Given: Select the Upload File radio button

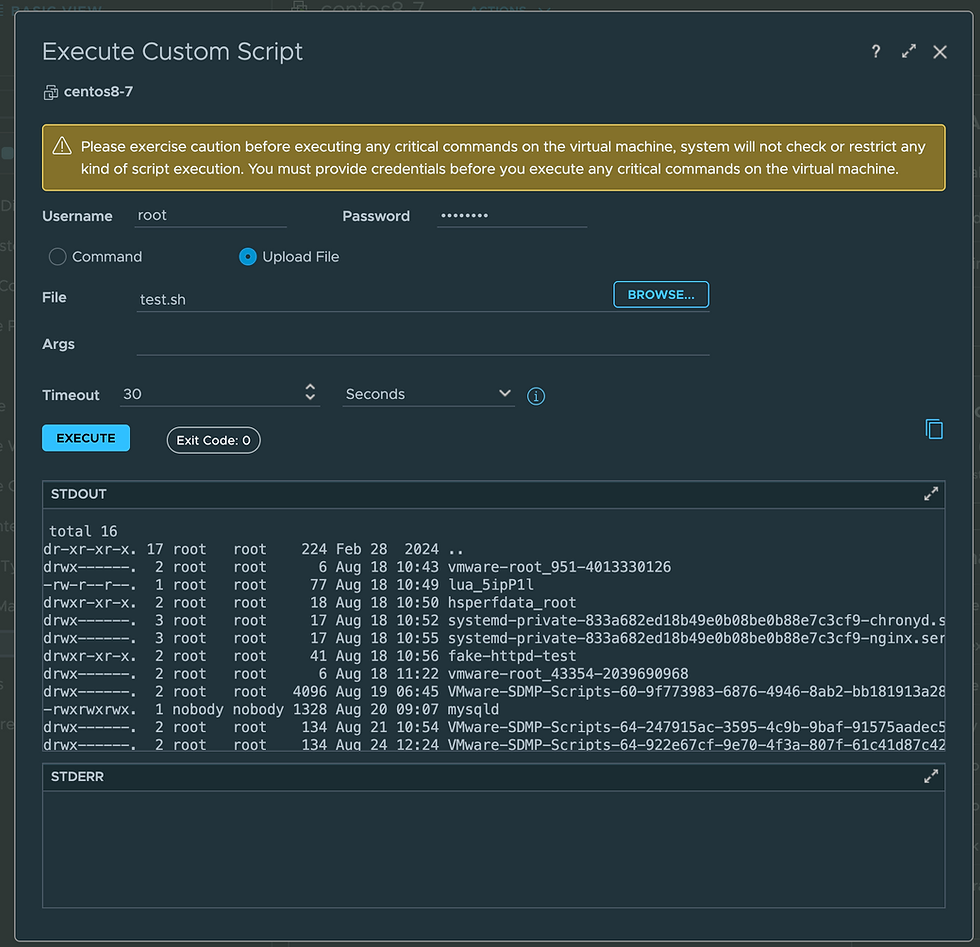Looking at the screenshot, I should (x=248, y=257).
